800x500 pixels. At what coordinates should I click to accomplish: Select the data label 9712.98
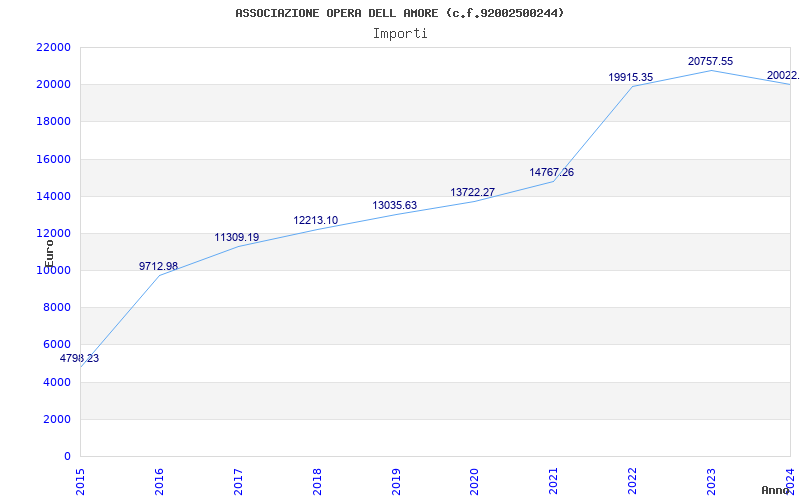(158, 266)
